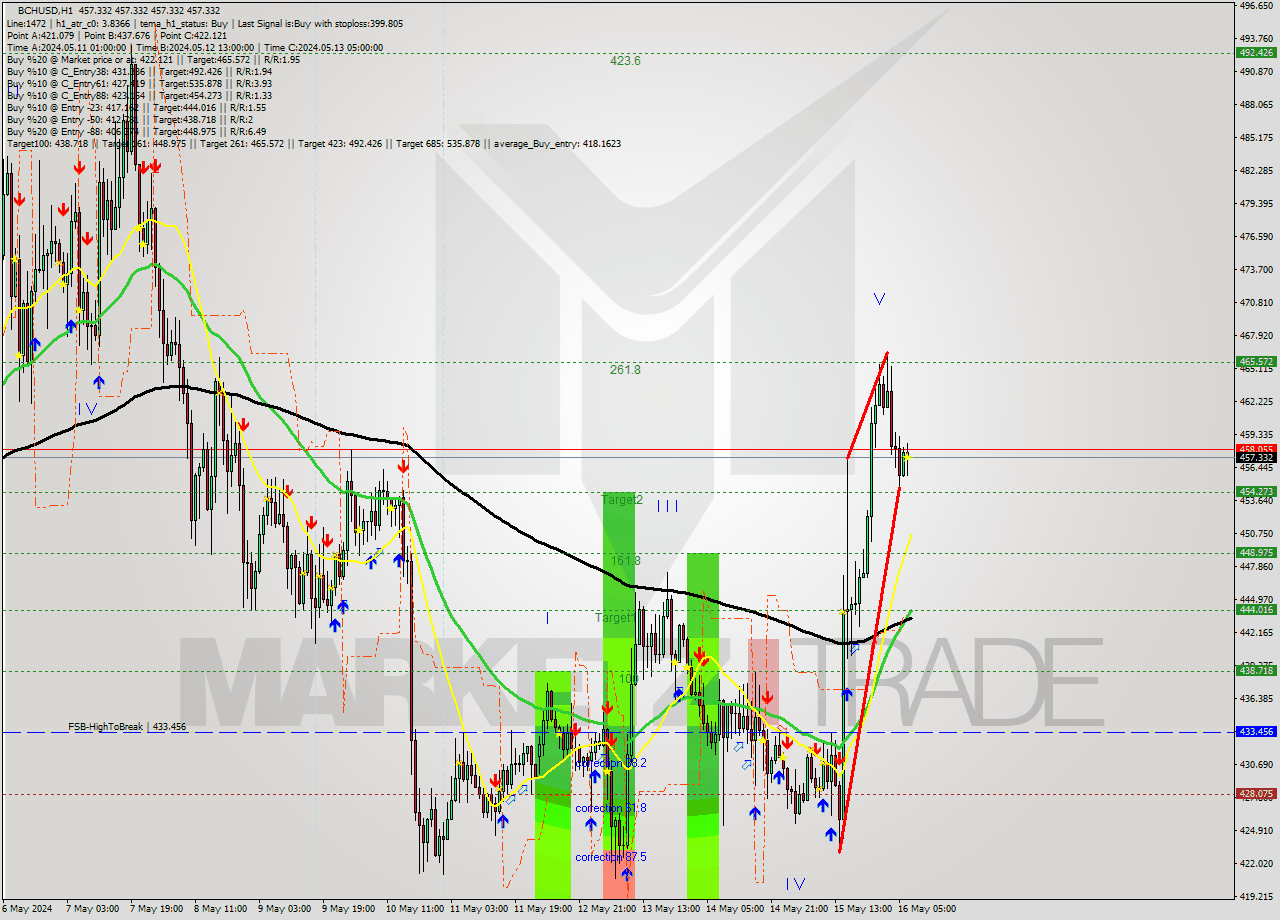Image resolution: width=1280 pixels, height=920 pixels.
Task: Click the blue 'V' wave label above peak
Action: tap(878, 298)
